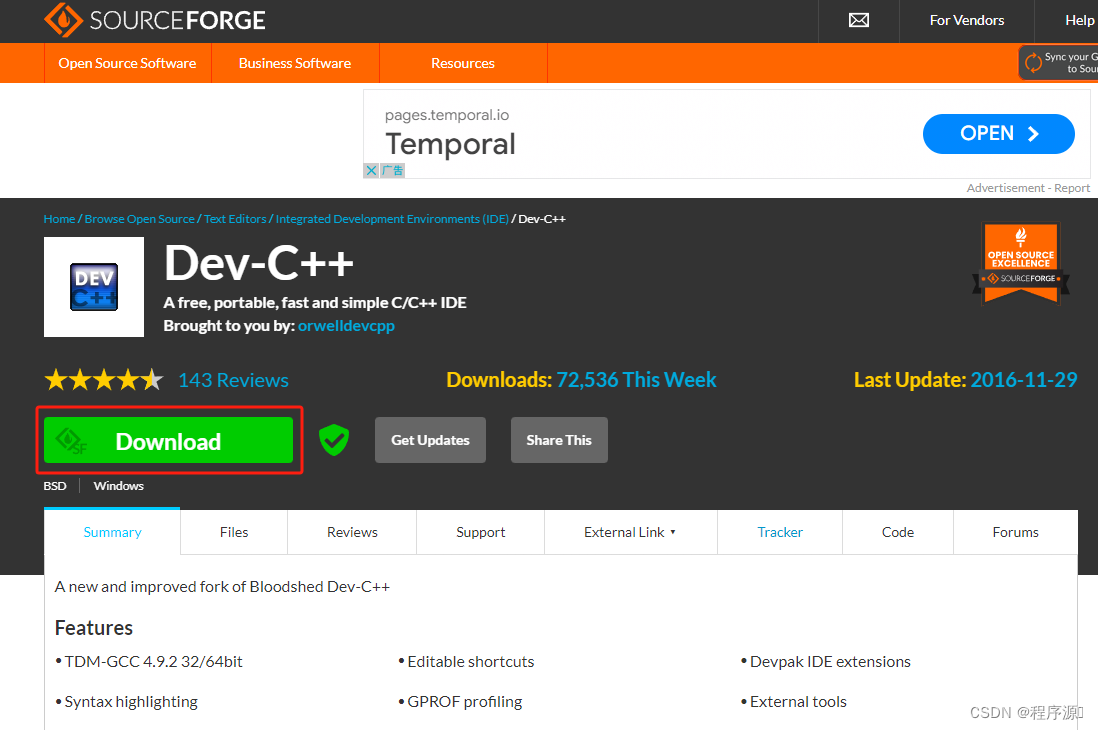
Task: Click the Integrated Development Environments breadcrumb link
Action: coord(391,218)
